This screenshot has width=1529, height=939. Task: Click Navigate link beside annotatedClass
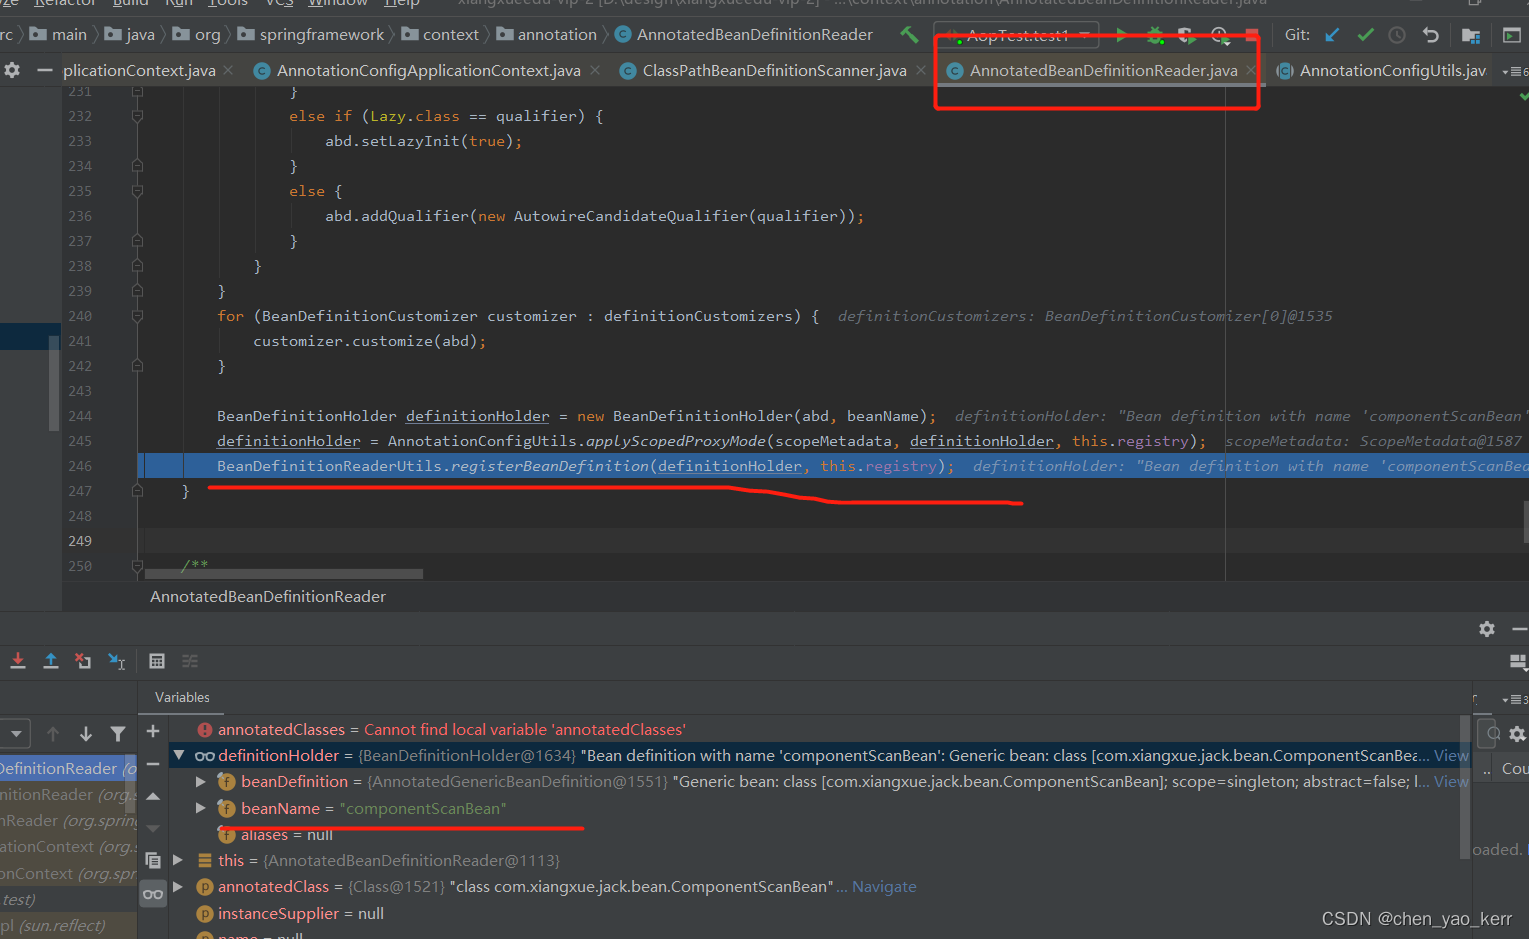point(883,887)
